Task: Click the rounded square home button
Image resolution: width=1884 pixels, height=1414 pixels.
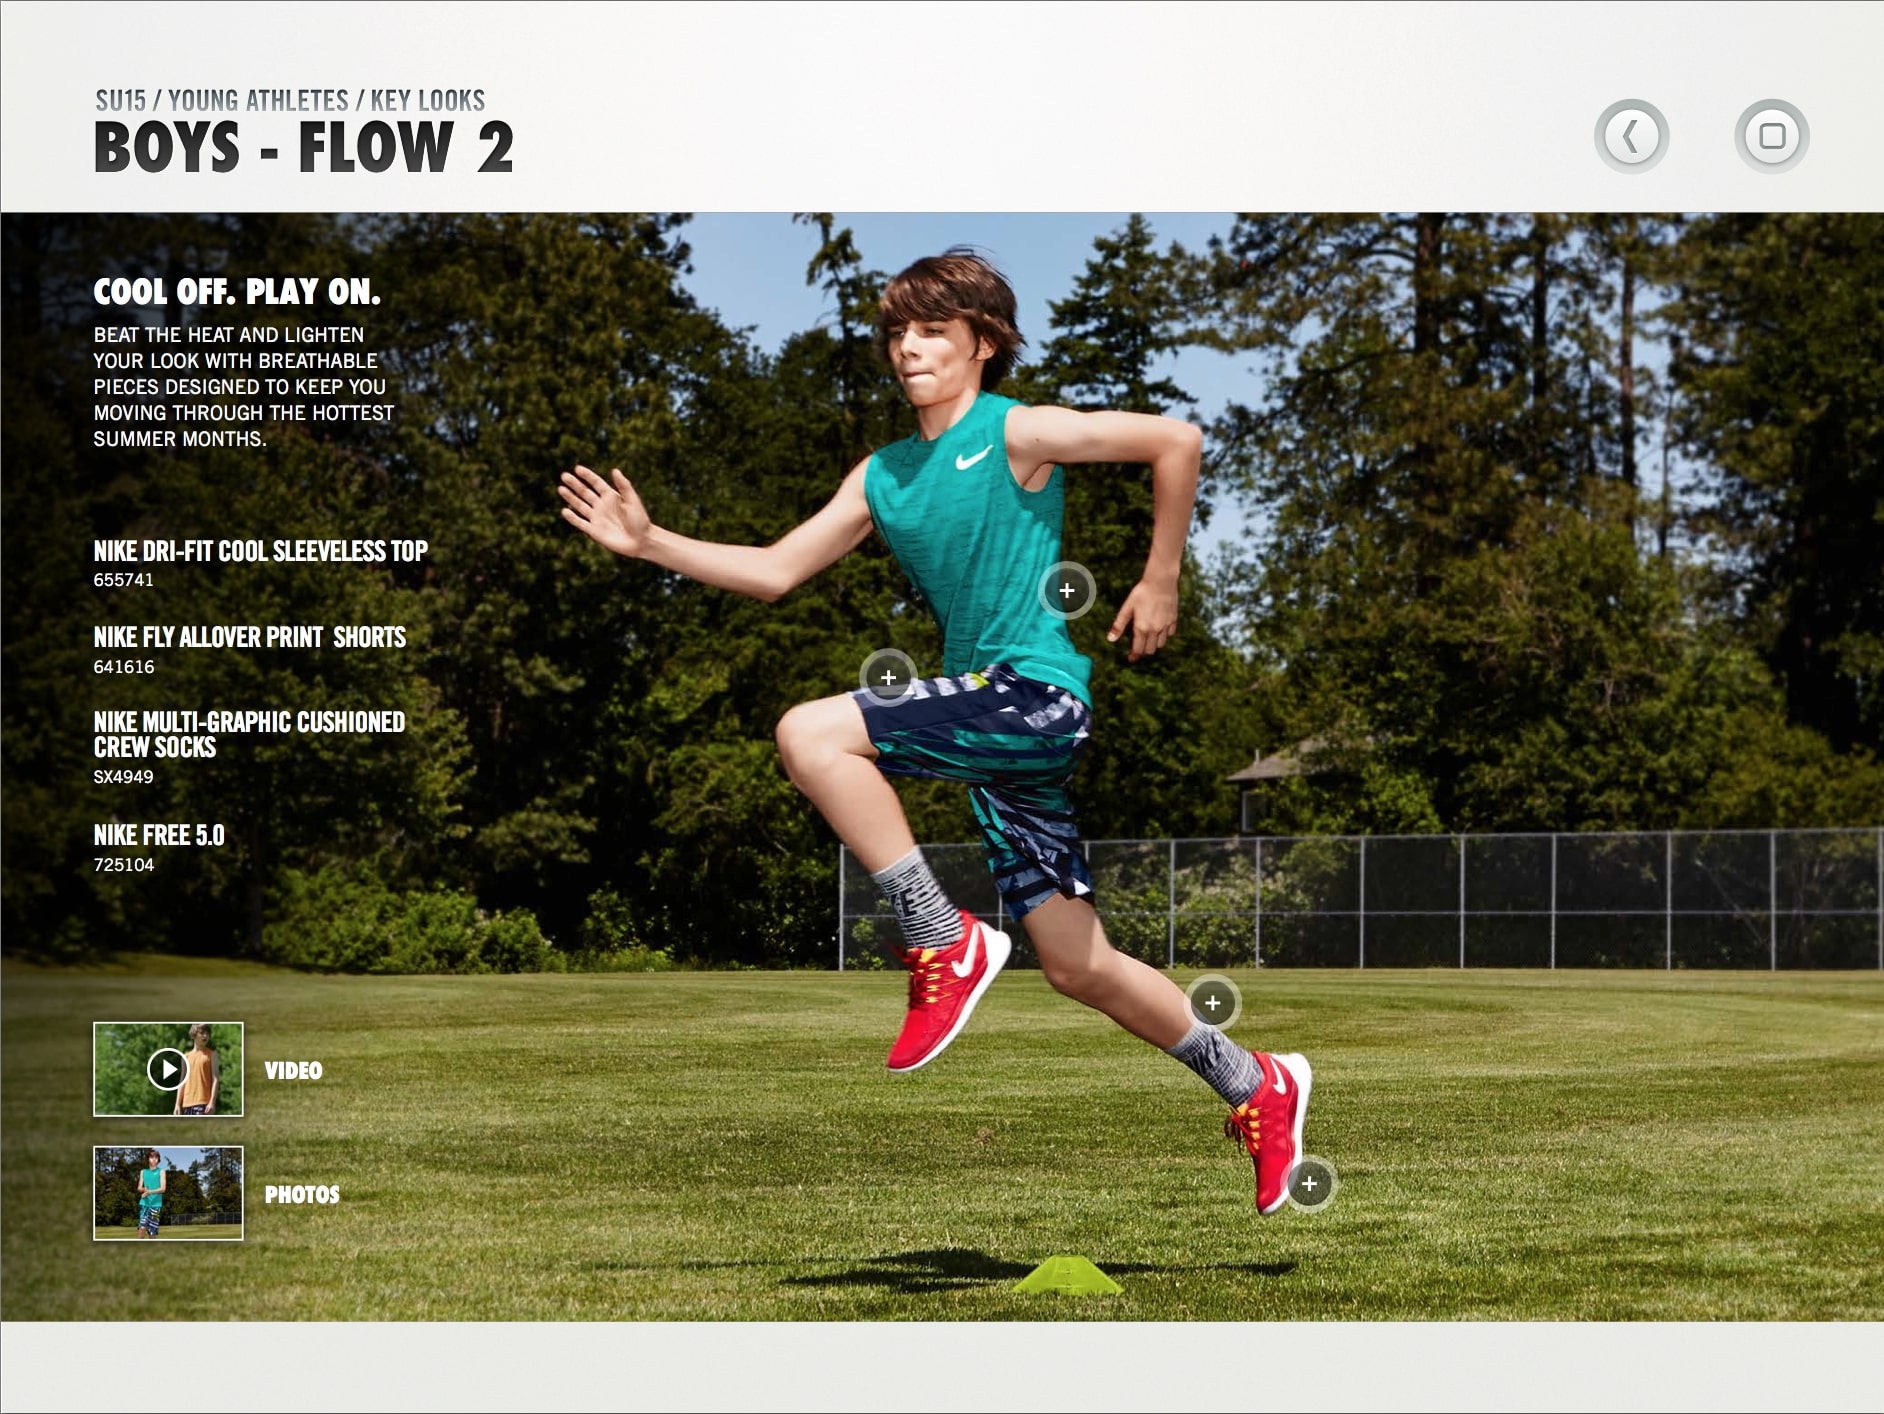Action: (1771, 136)
